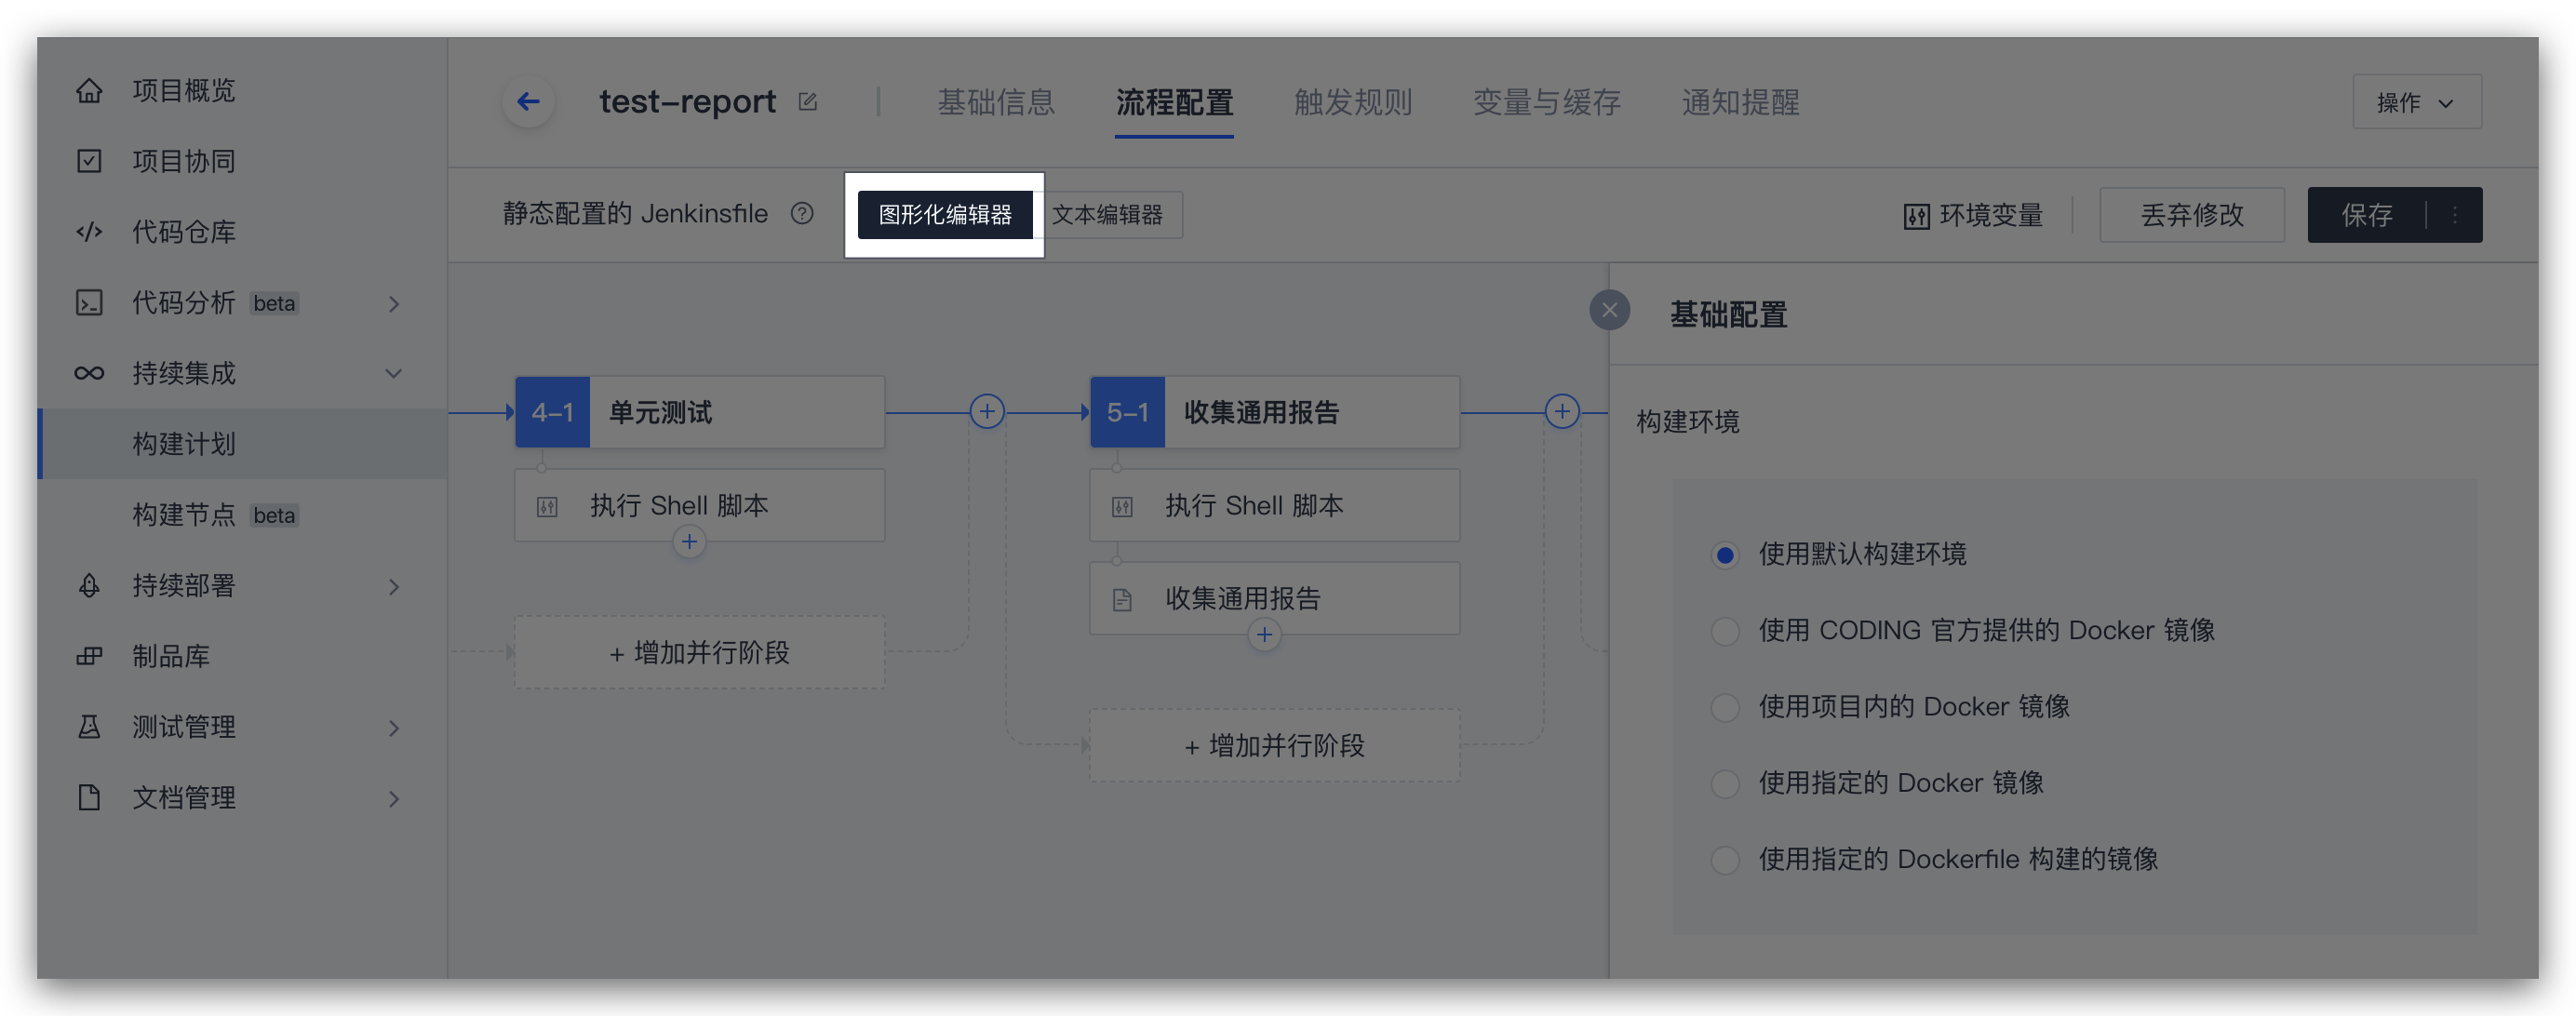This screenshot has height=1016, width=2576.
Task: Open the 操作 dropdown
Action: pyautogui.click(x=2416, y=102)
